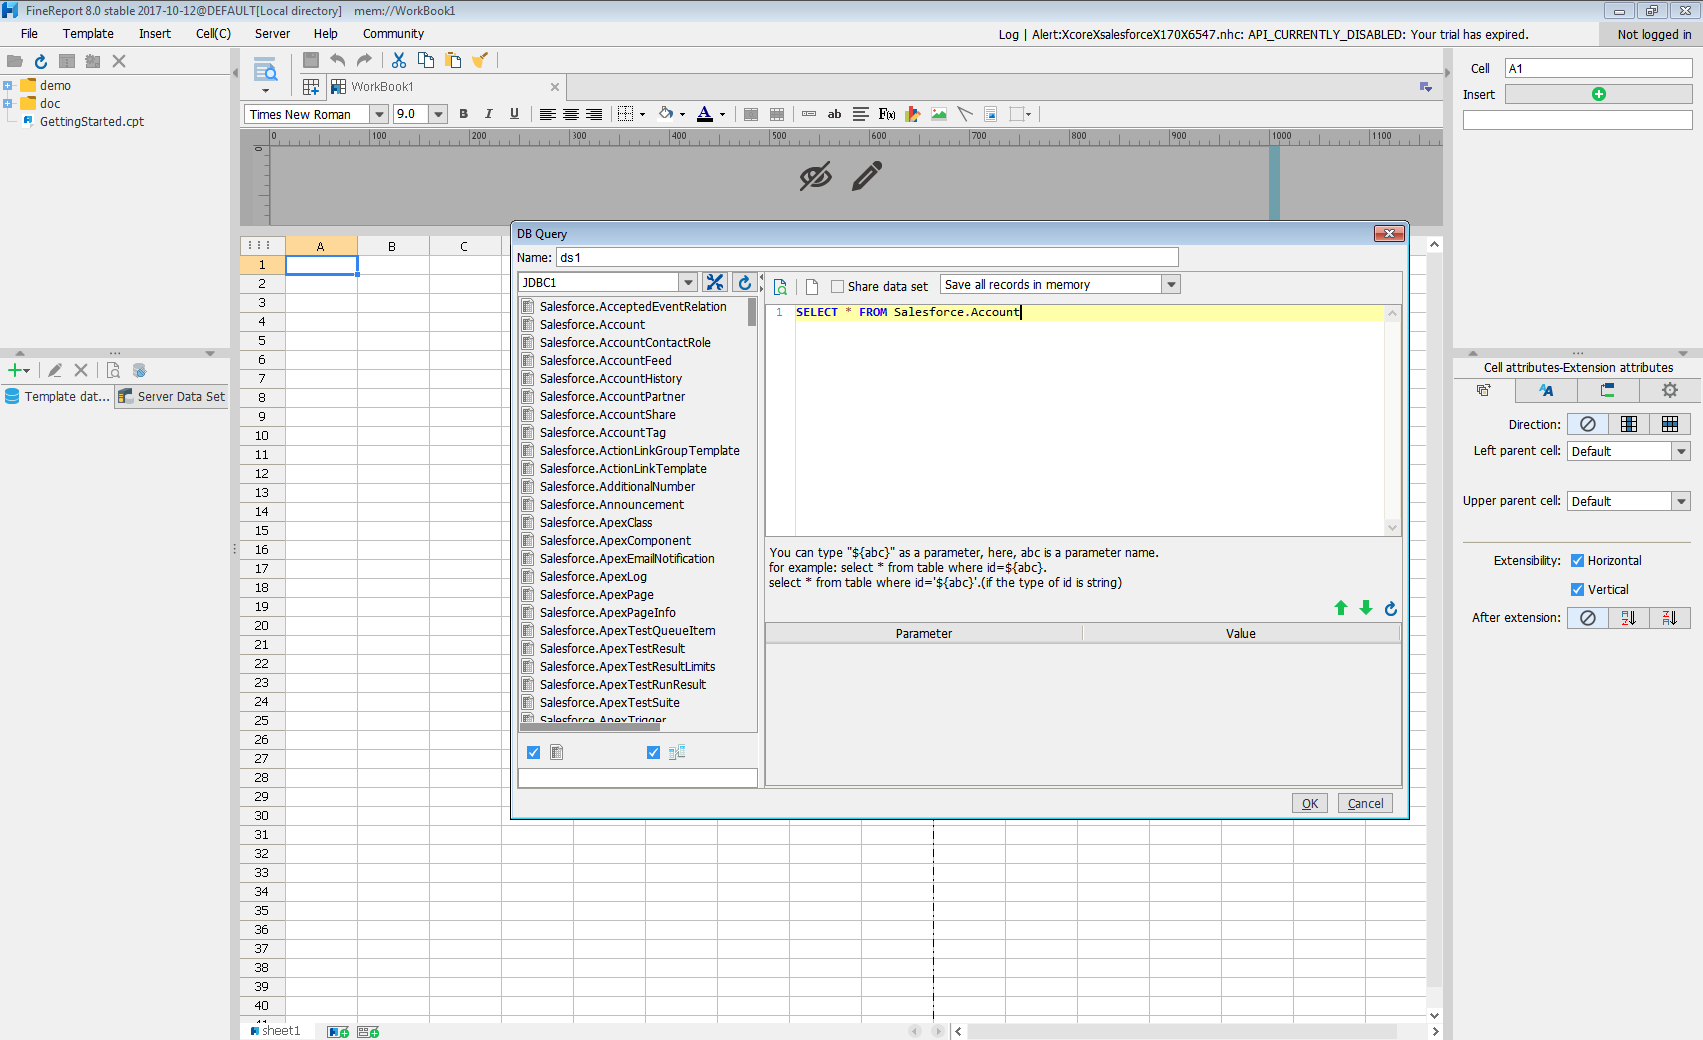Screen dimensions: 1703x1040
Task: Refresh the JDBC1 table list
Action: [x=744, y=283]
